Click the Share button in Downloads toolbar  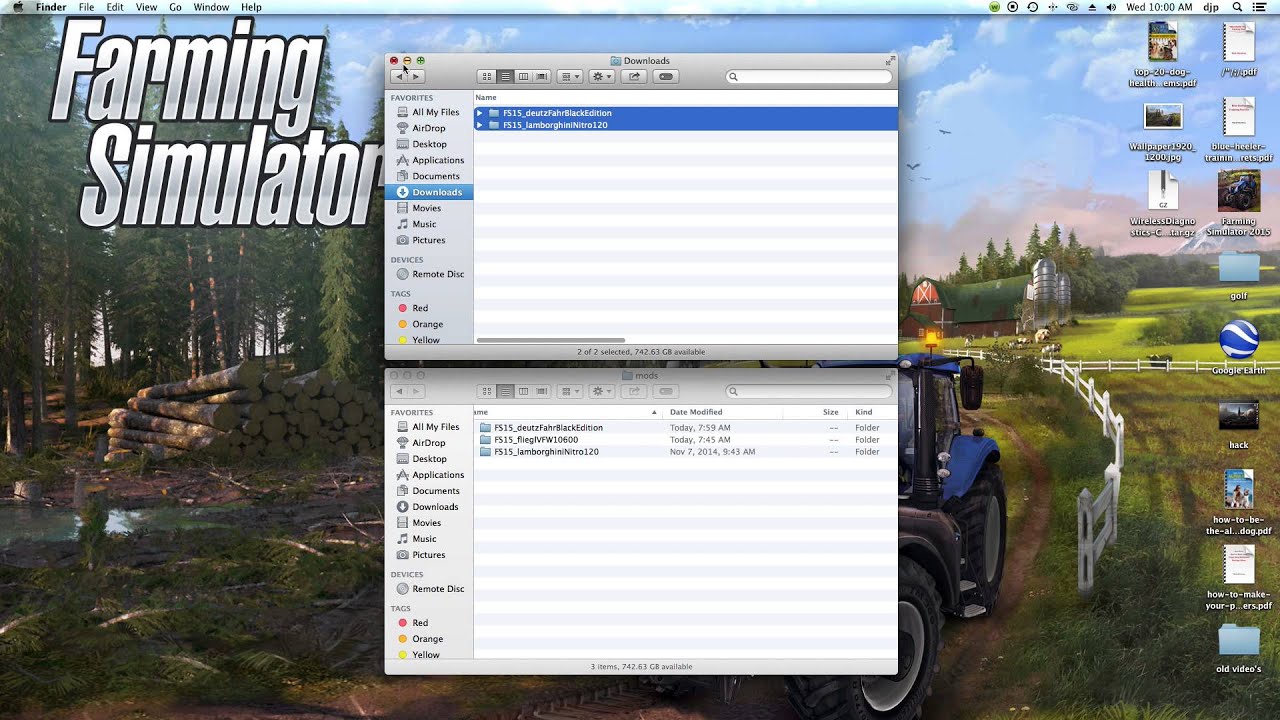634,76
